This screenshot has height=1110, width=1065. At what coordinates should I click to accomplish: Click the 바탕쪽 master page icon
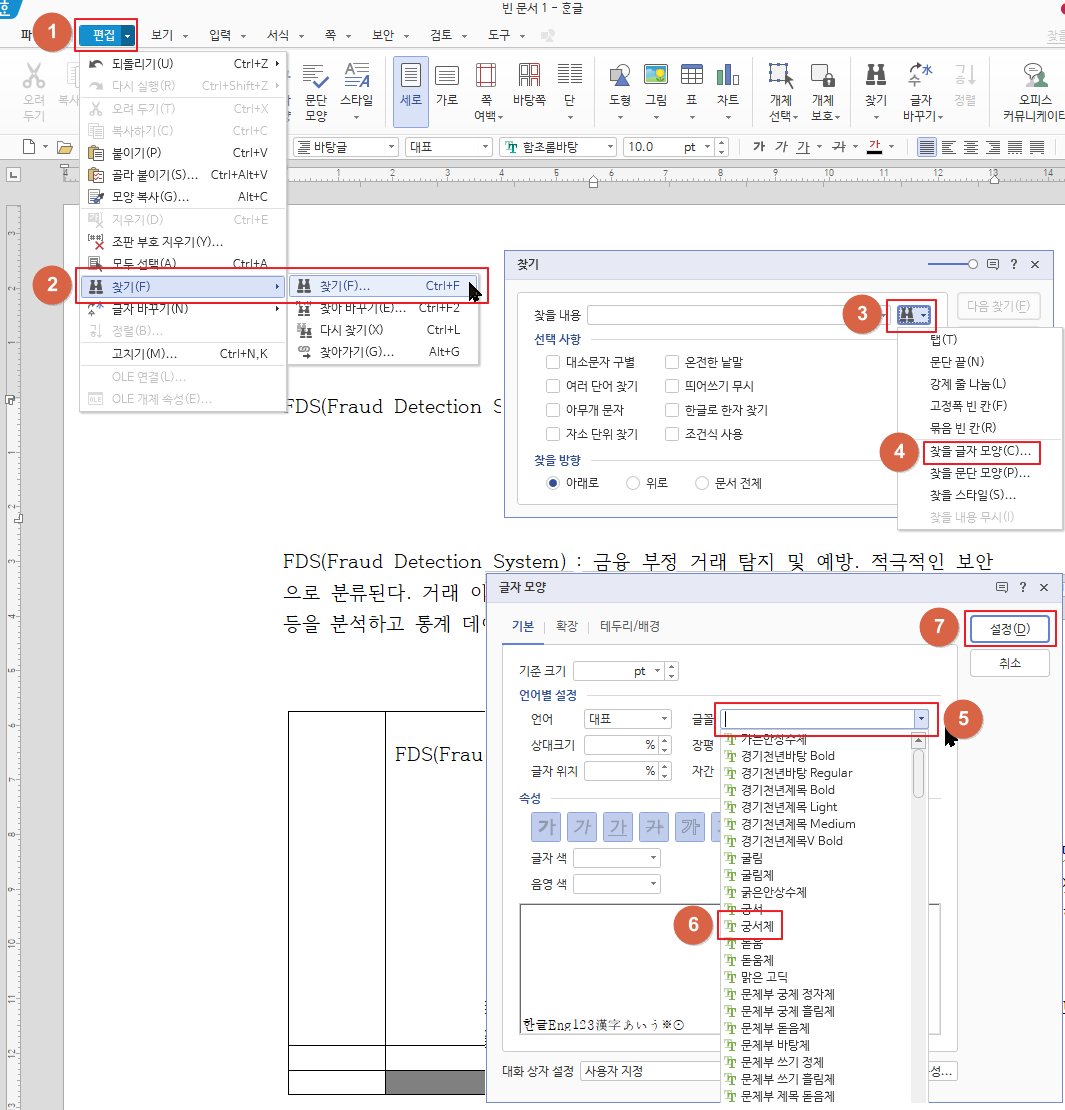click(529, 85)
